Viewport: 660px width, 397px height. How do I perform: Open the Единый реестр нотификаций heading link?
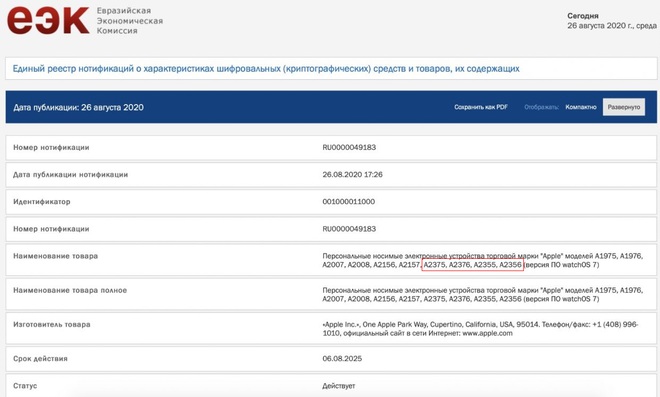tap(266, 69)
